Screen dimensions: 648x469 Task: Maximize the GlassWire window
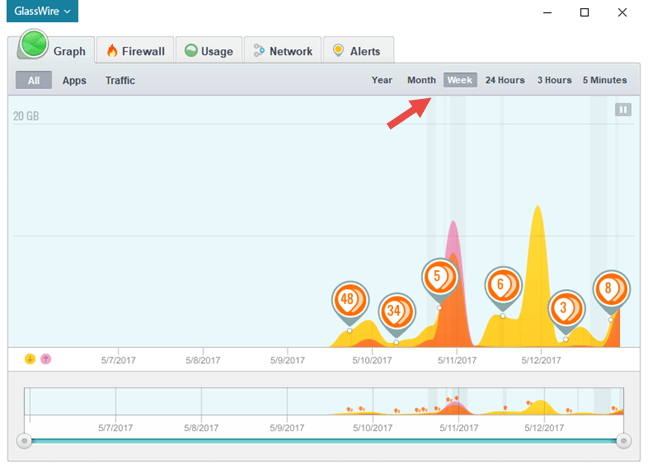point(584,12)
